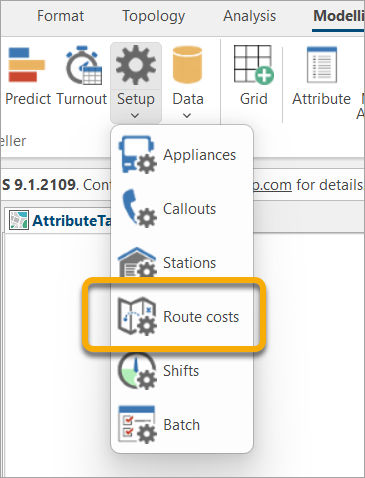The image size is (365, 478).
Task: Open the Format ribbon tab
Action: (x=60, y=16)
